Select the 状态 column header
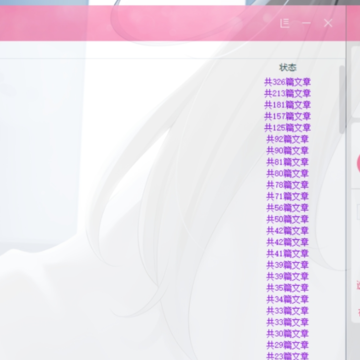Image resolution: width=360 pixels, height=360 pixels. click(x=288, y=68)
